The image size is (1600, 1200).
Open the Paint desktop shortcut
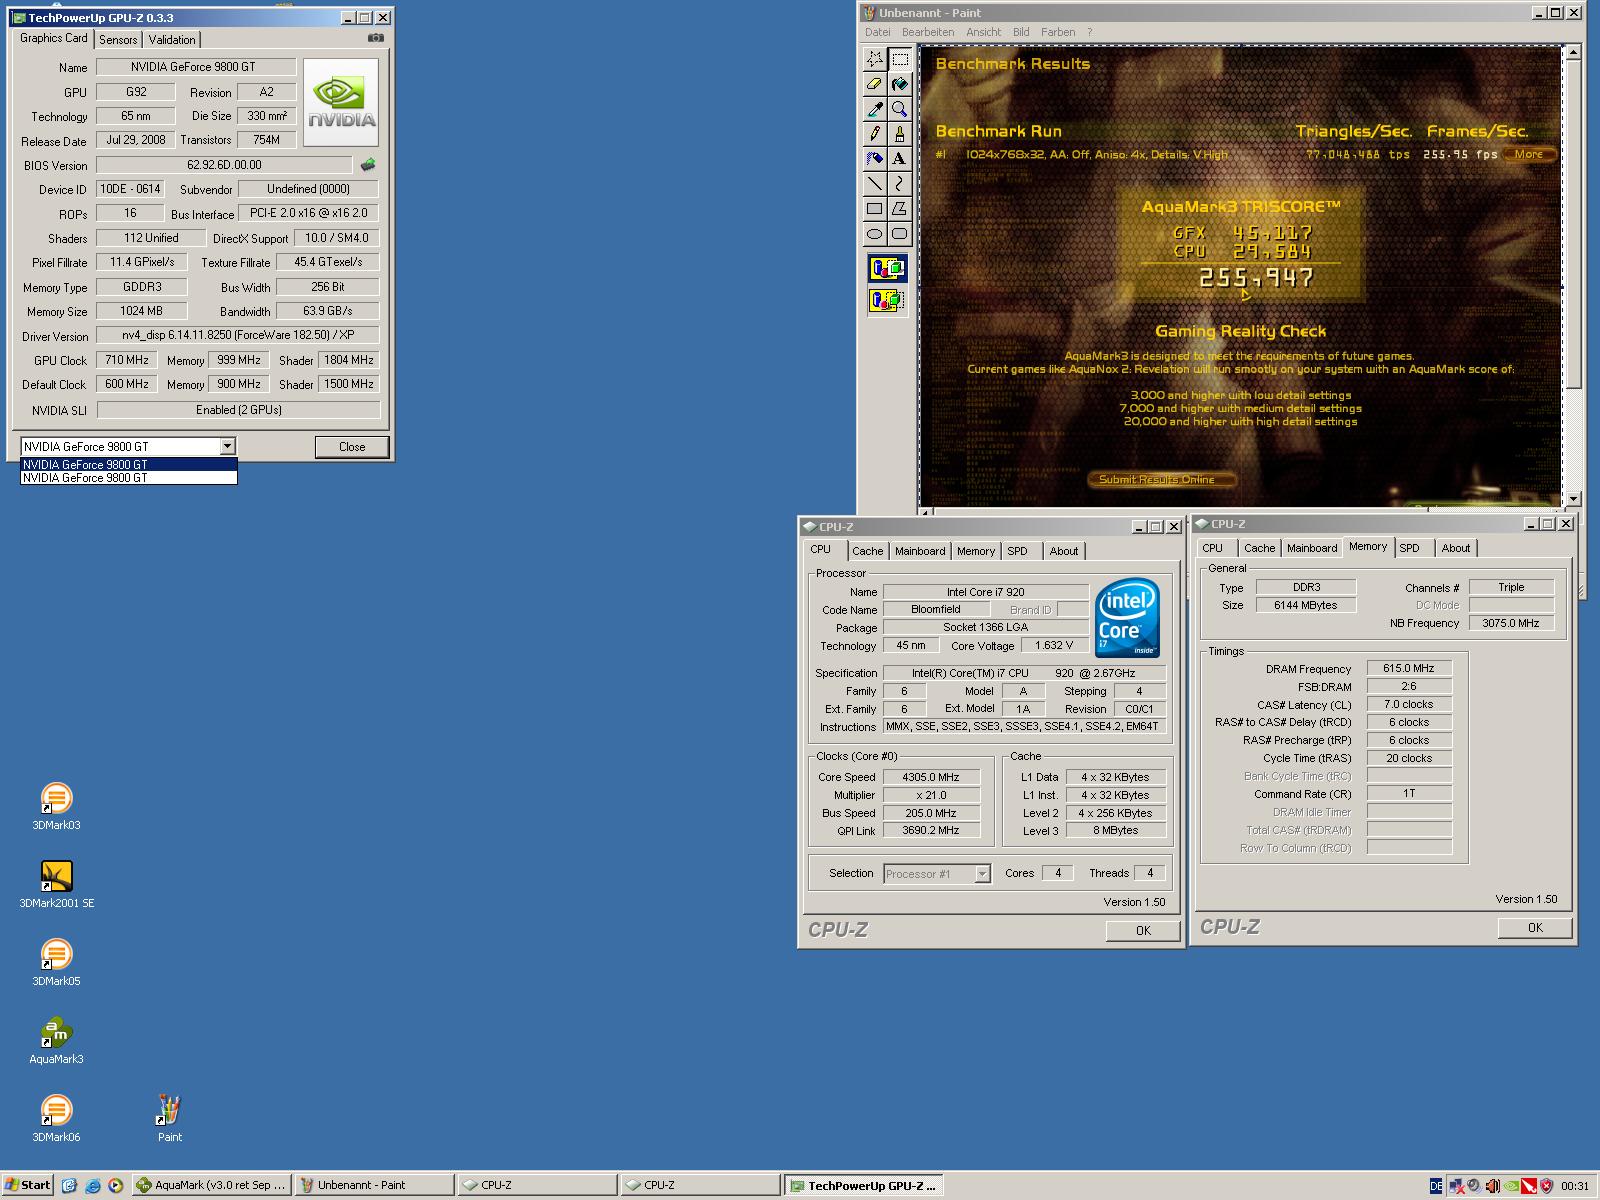click(x=170, y=1119)
